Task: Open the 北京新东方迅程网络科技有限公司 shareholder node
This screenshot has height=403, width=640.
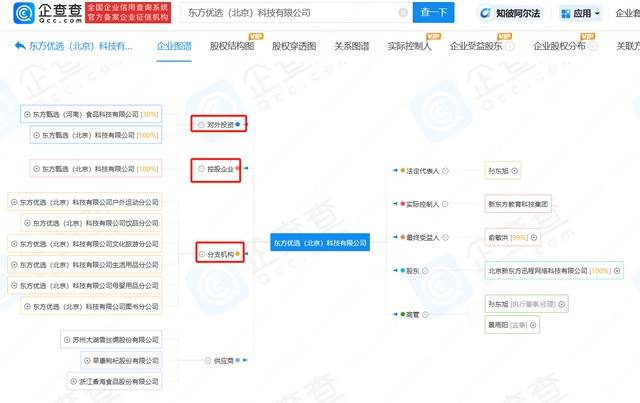Action: point(554,271)
